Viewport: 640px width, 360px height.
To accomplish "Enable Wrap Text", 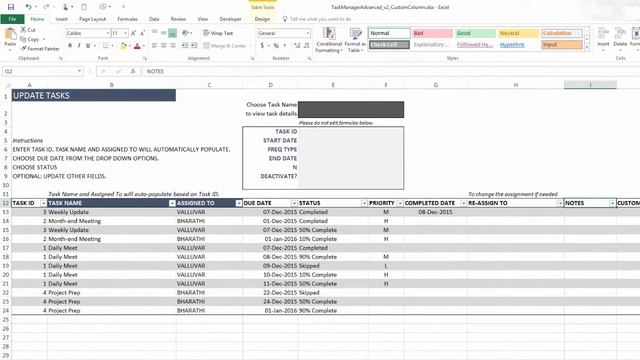I will point(218,33).
